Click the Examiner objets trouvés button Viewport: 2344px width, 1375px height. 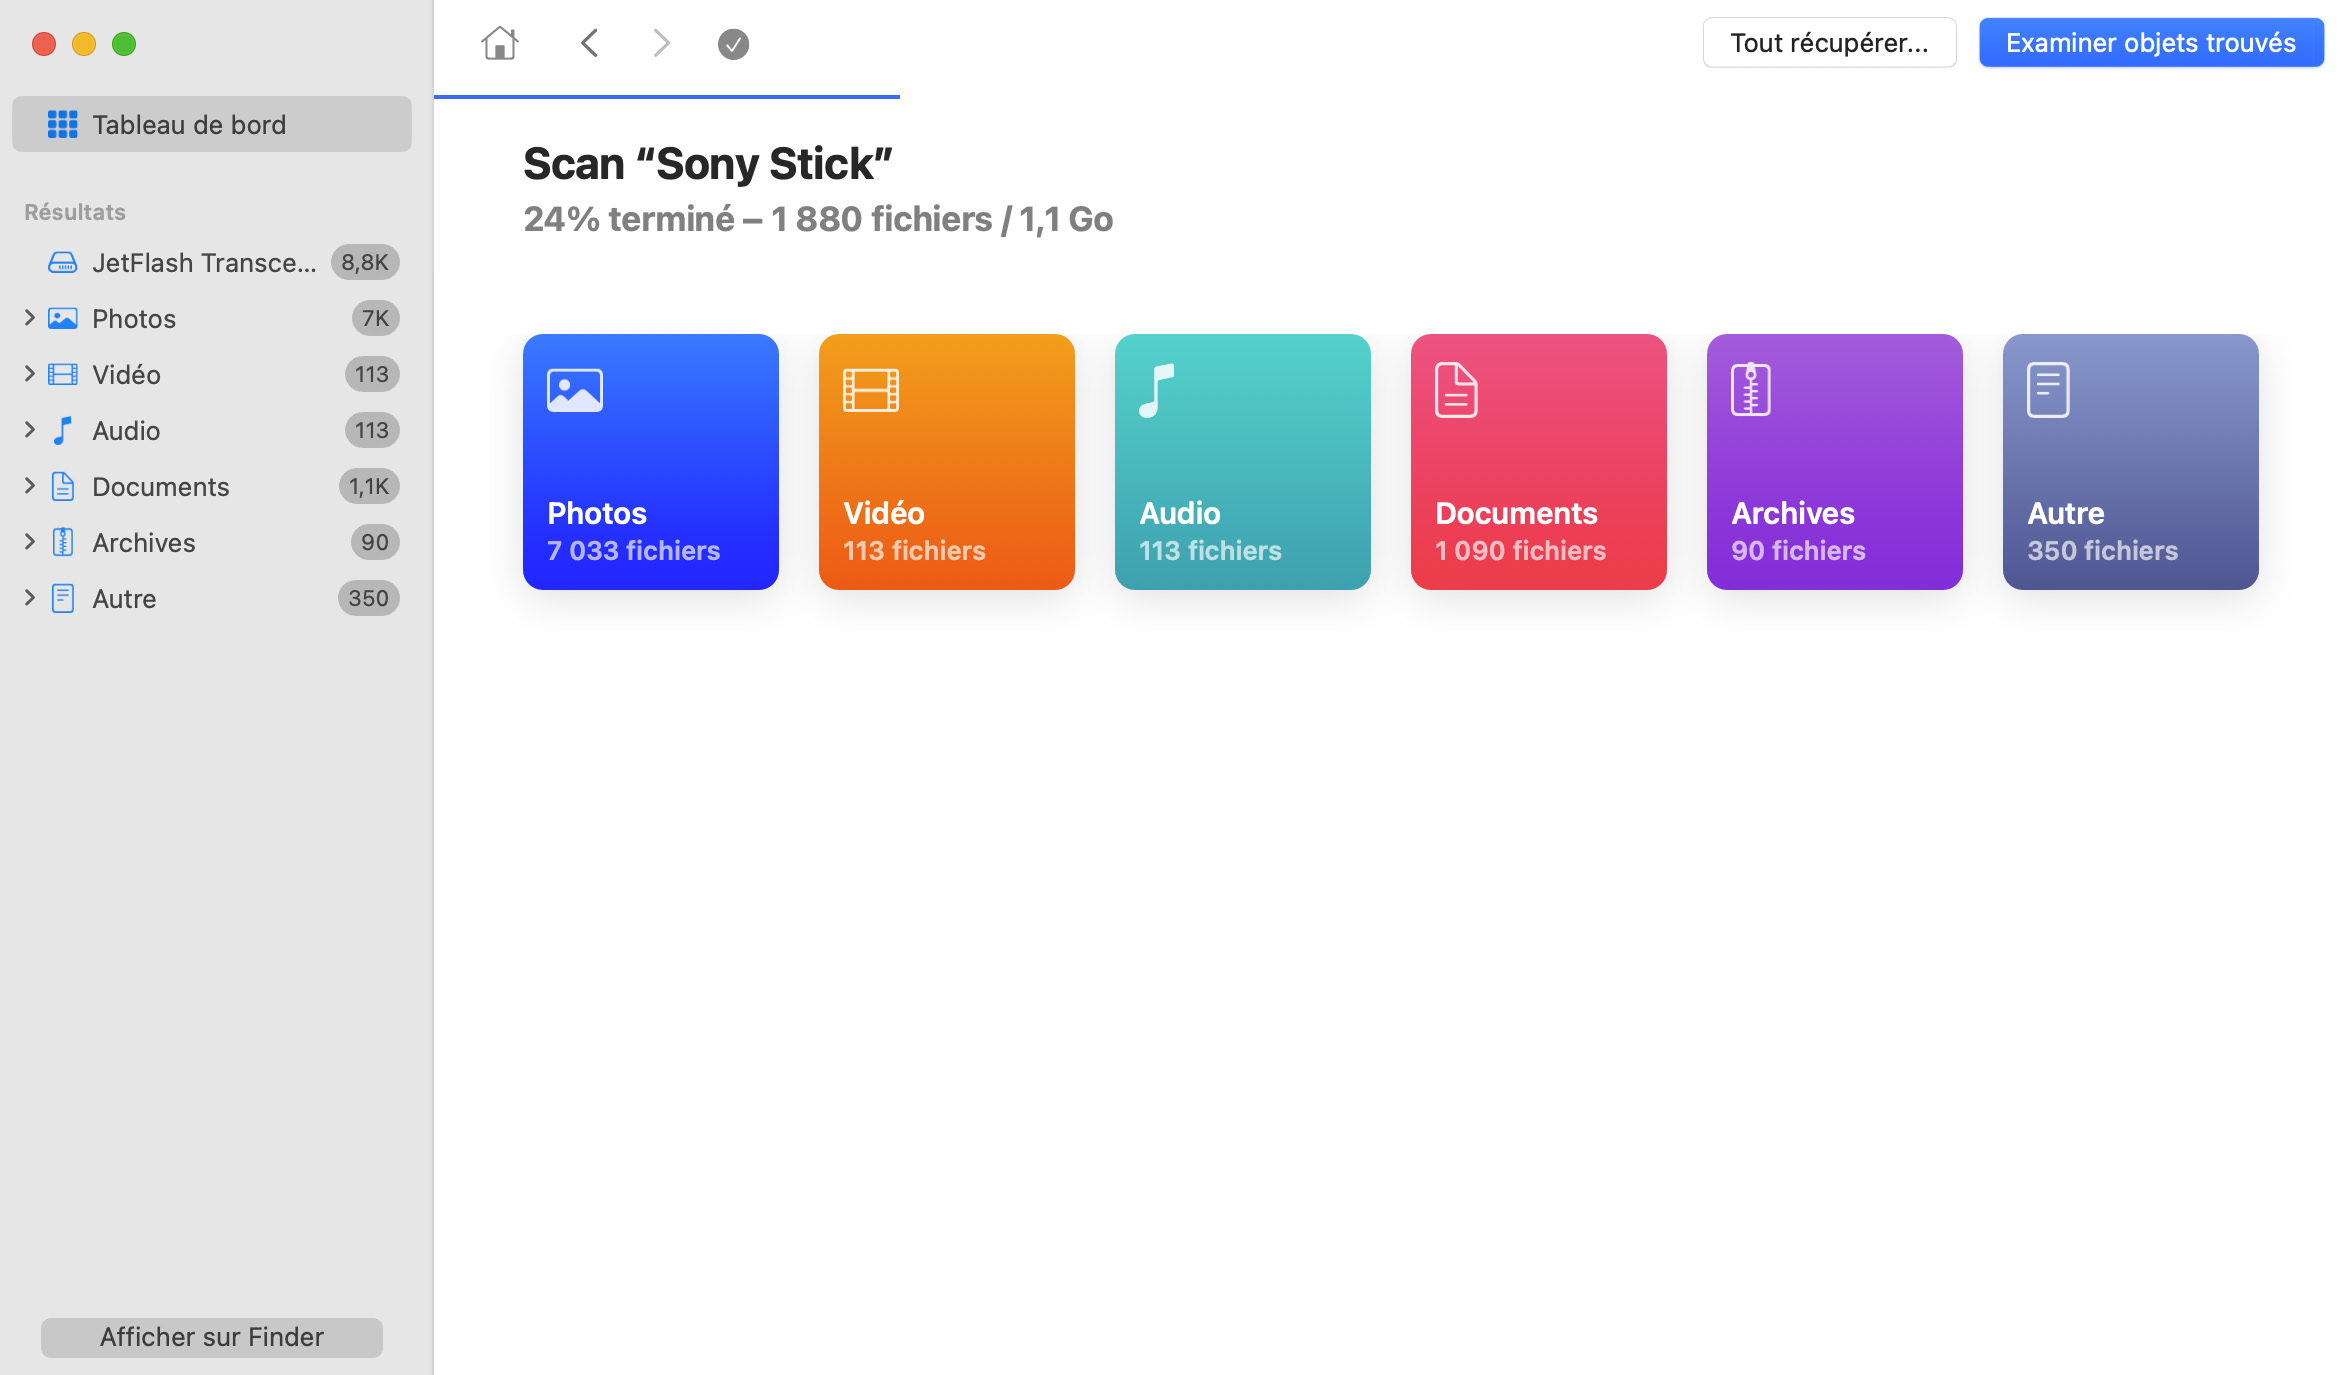point(2151,41)
